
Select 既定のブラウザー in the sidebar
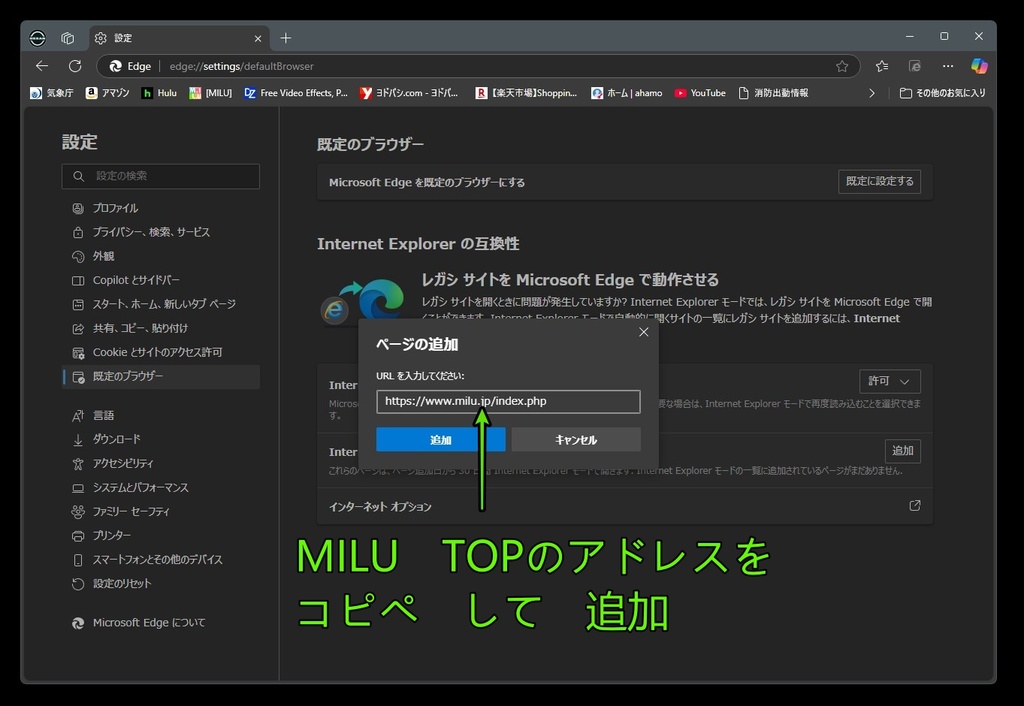click(x=161, y=377)
